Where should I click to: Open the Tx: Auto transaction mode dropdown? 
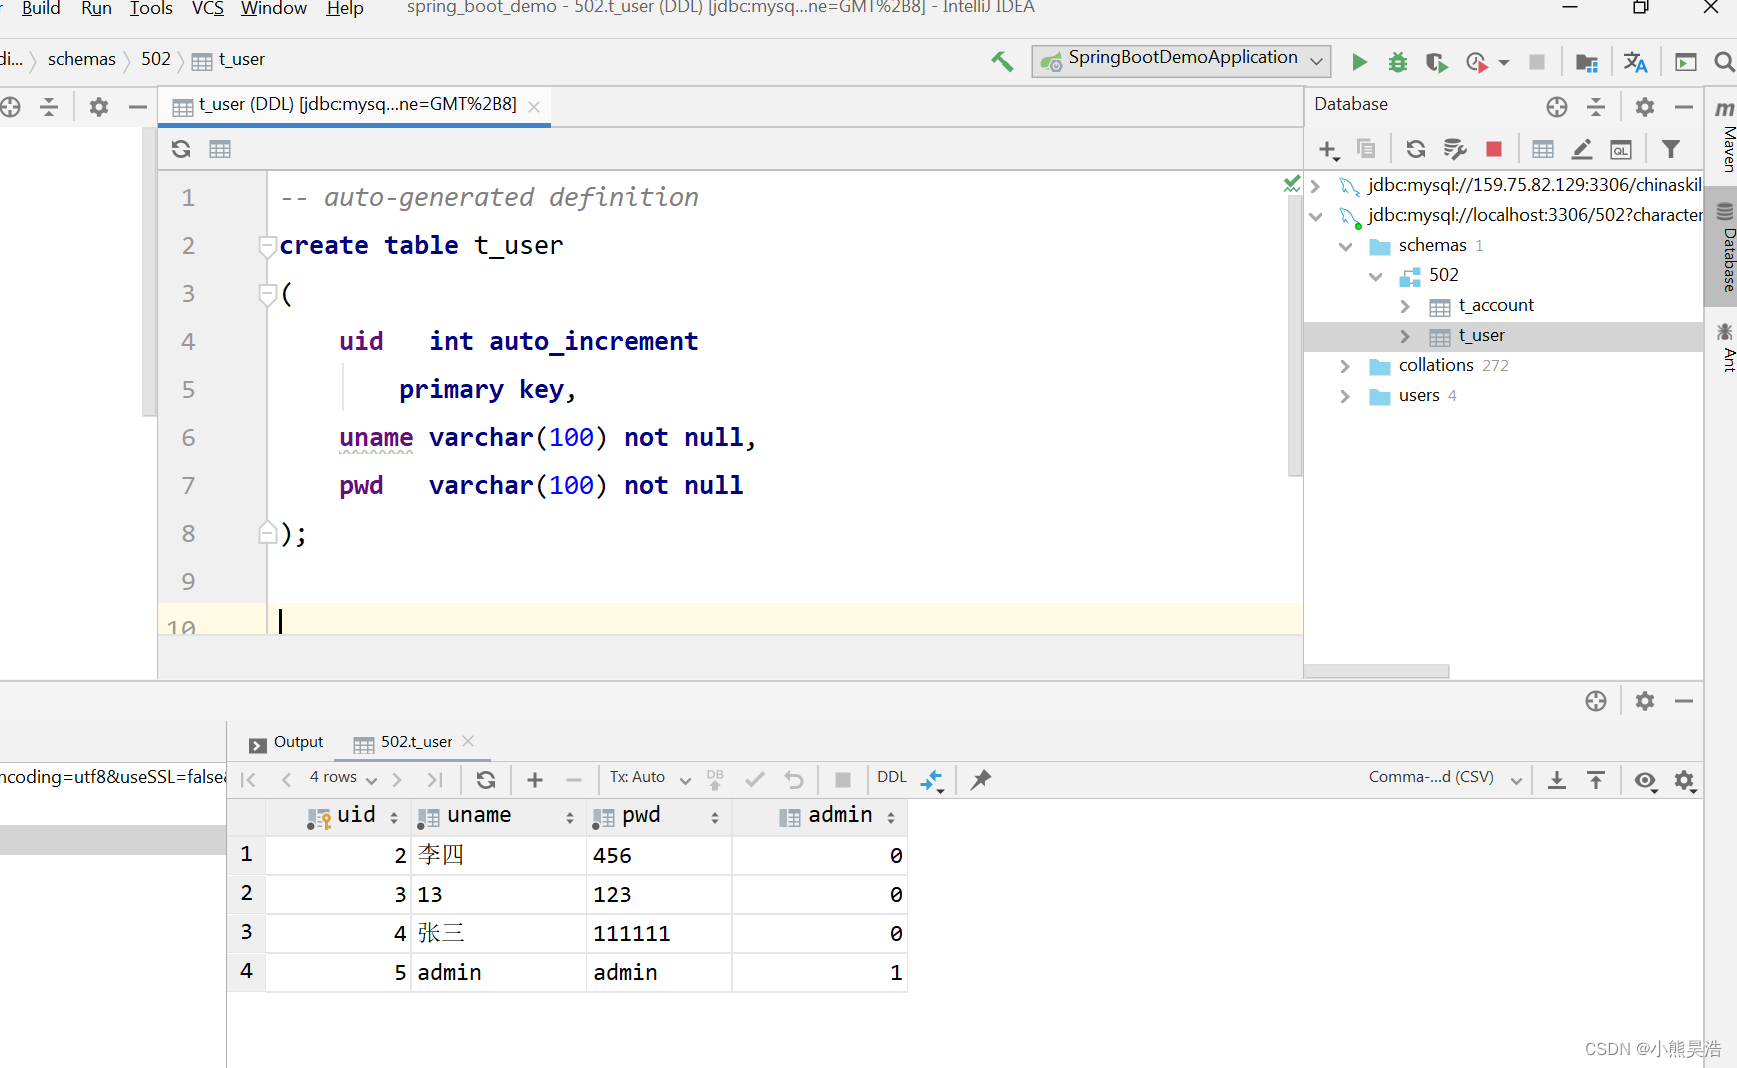[x=650, y=778]
